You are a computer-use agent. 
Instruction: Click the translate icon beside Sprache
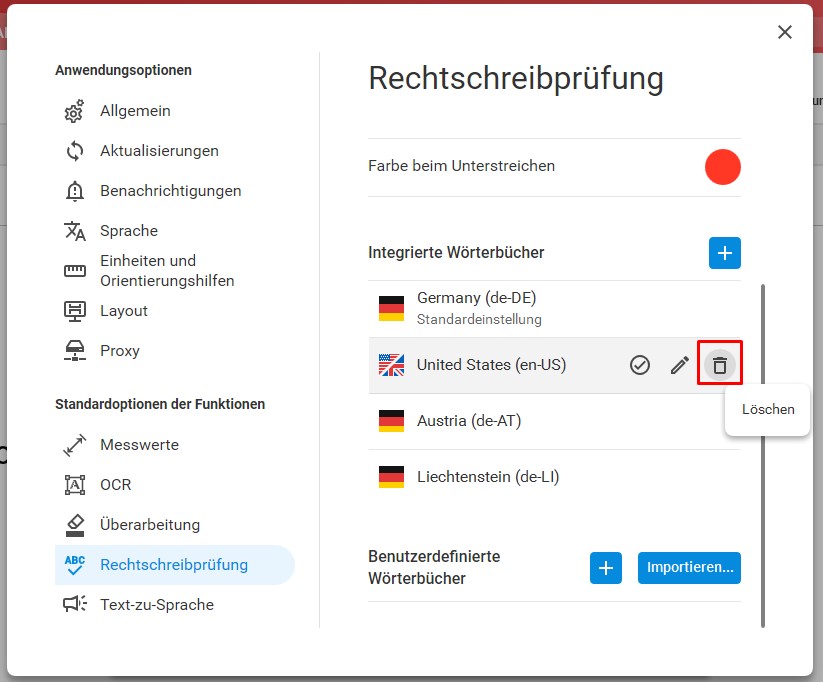click(x=75, y=231)
